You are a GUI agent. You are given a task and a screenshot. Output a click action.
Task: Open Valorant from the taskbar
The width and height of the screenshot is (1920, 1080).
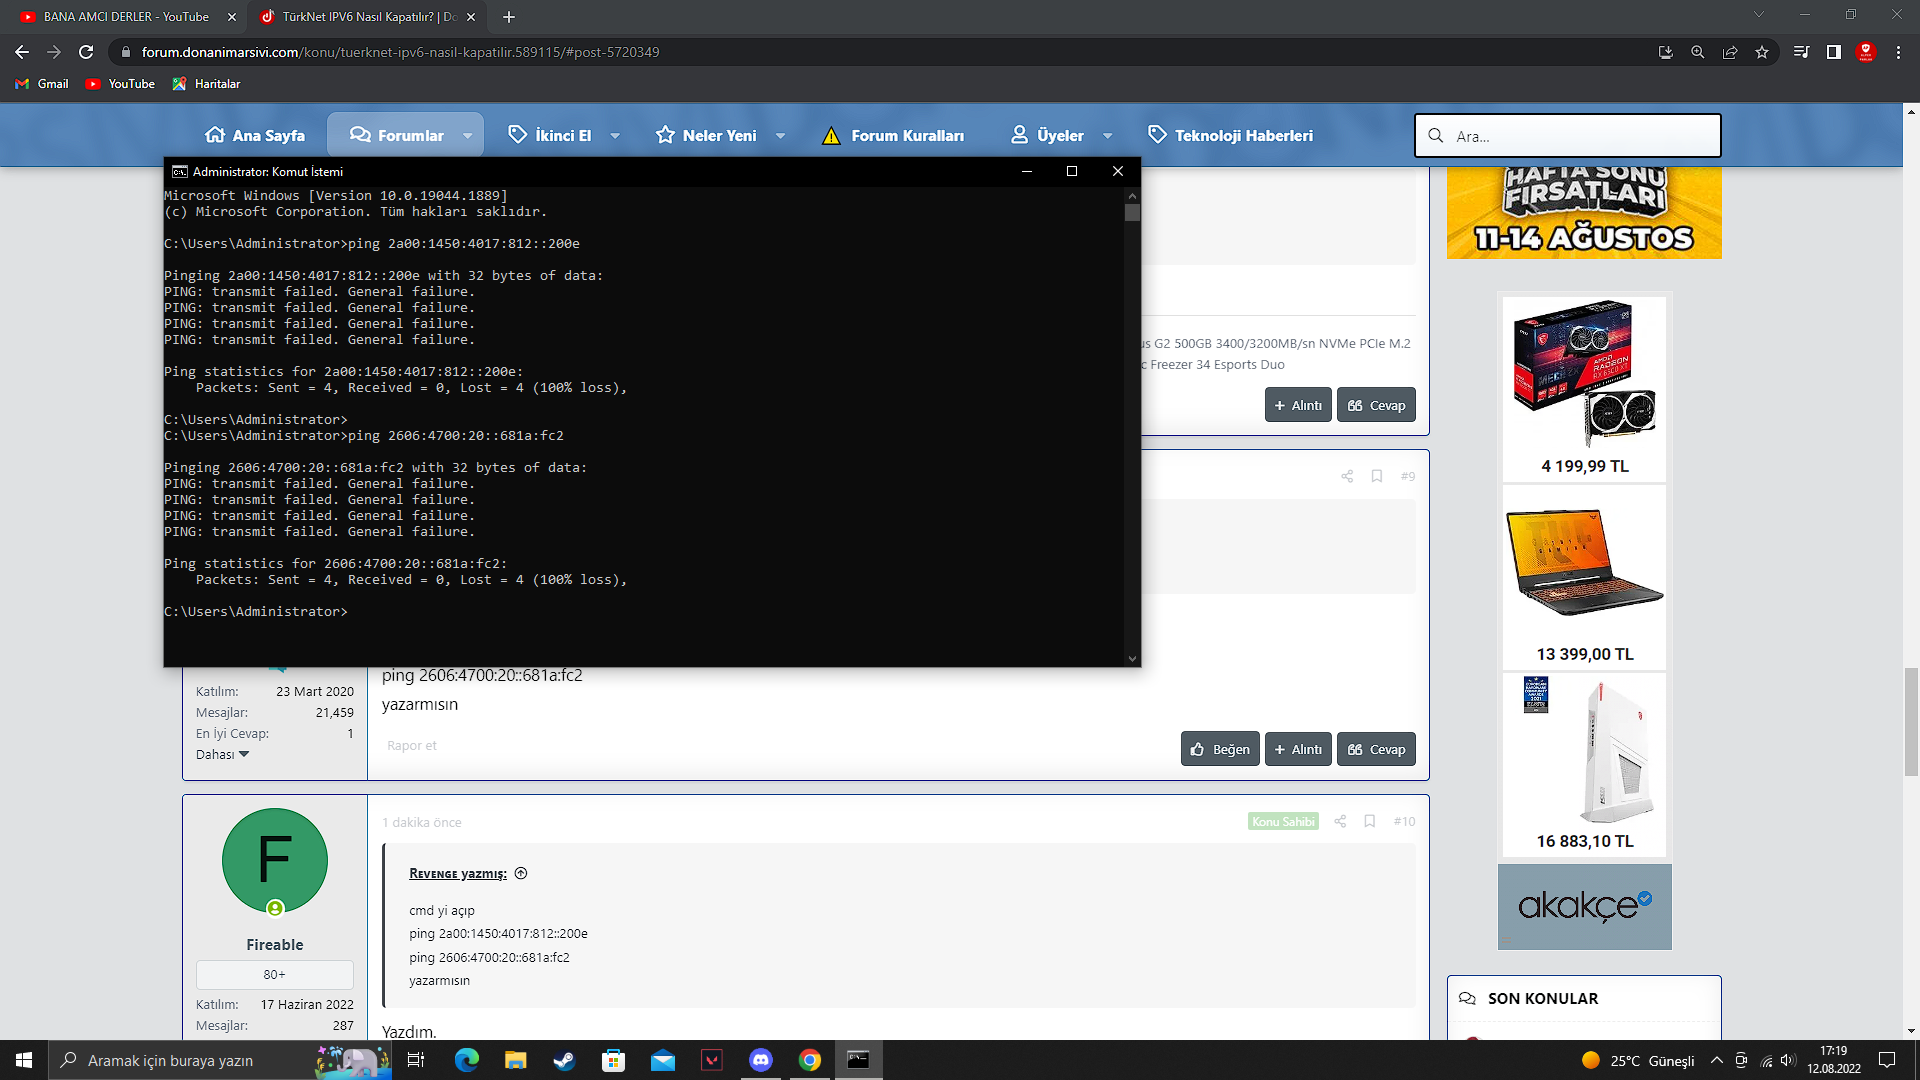[712, 1060]
